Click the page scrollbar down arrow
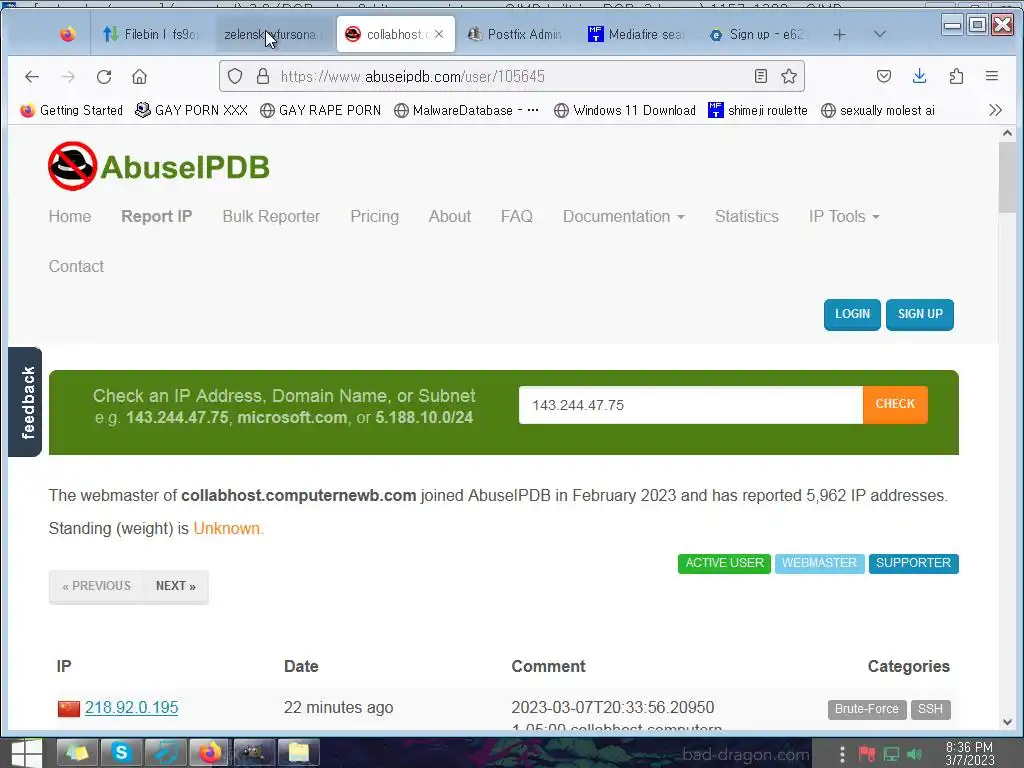The height and width of the screenshot is (768, 1024). pos(1007,722)
